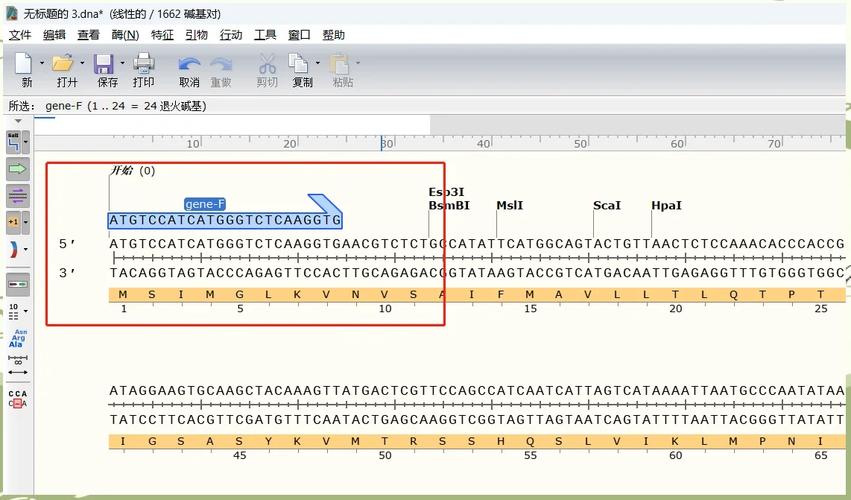This screenshot has width=851, height=500.
Task: Select the HpaI enzyme site label
Action: click(666, 206)
